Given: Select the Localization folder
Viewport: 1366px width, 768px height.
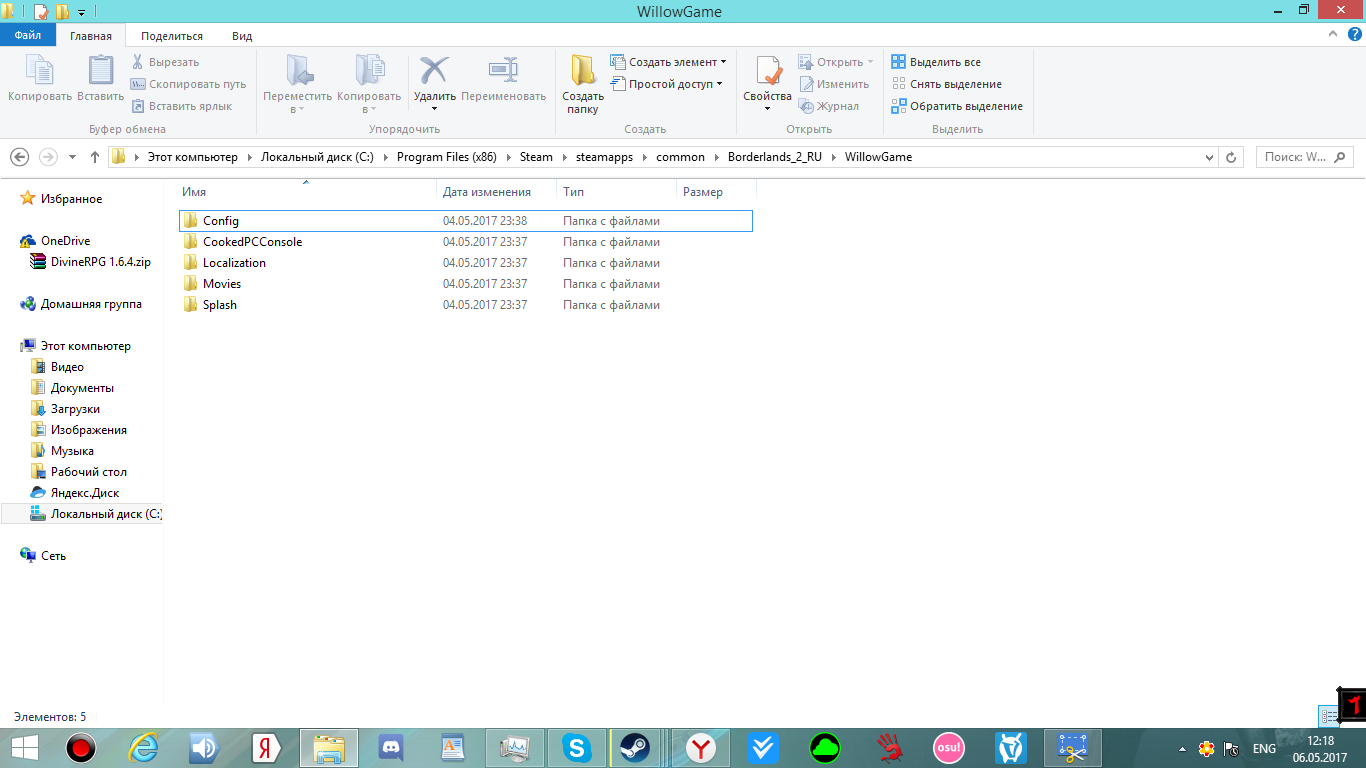Looking at the screenshot, I should pos(466,263).
